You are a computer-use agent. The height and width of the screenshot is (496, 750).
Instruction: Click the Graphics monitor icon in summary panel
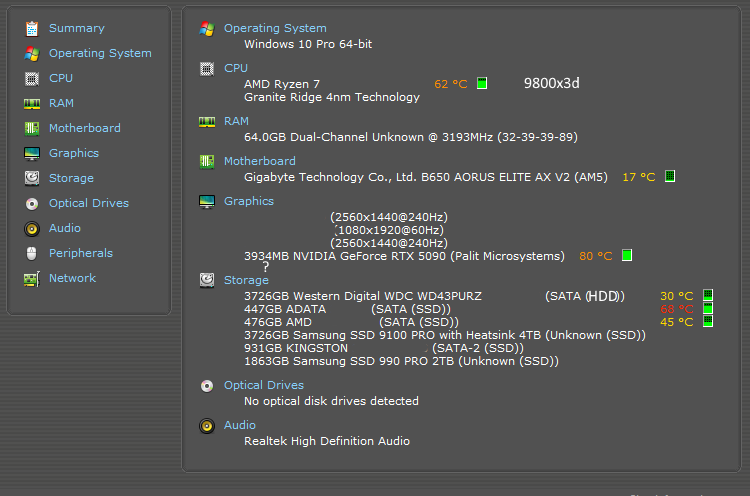[x=207, y=202]
